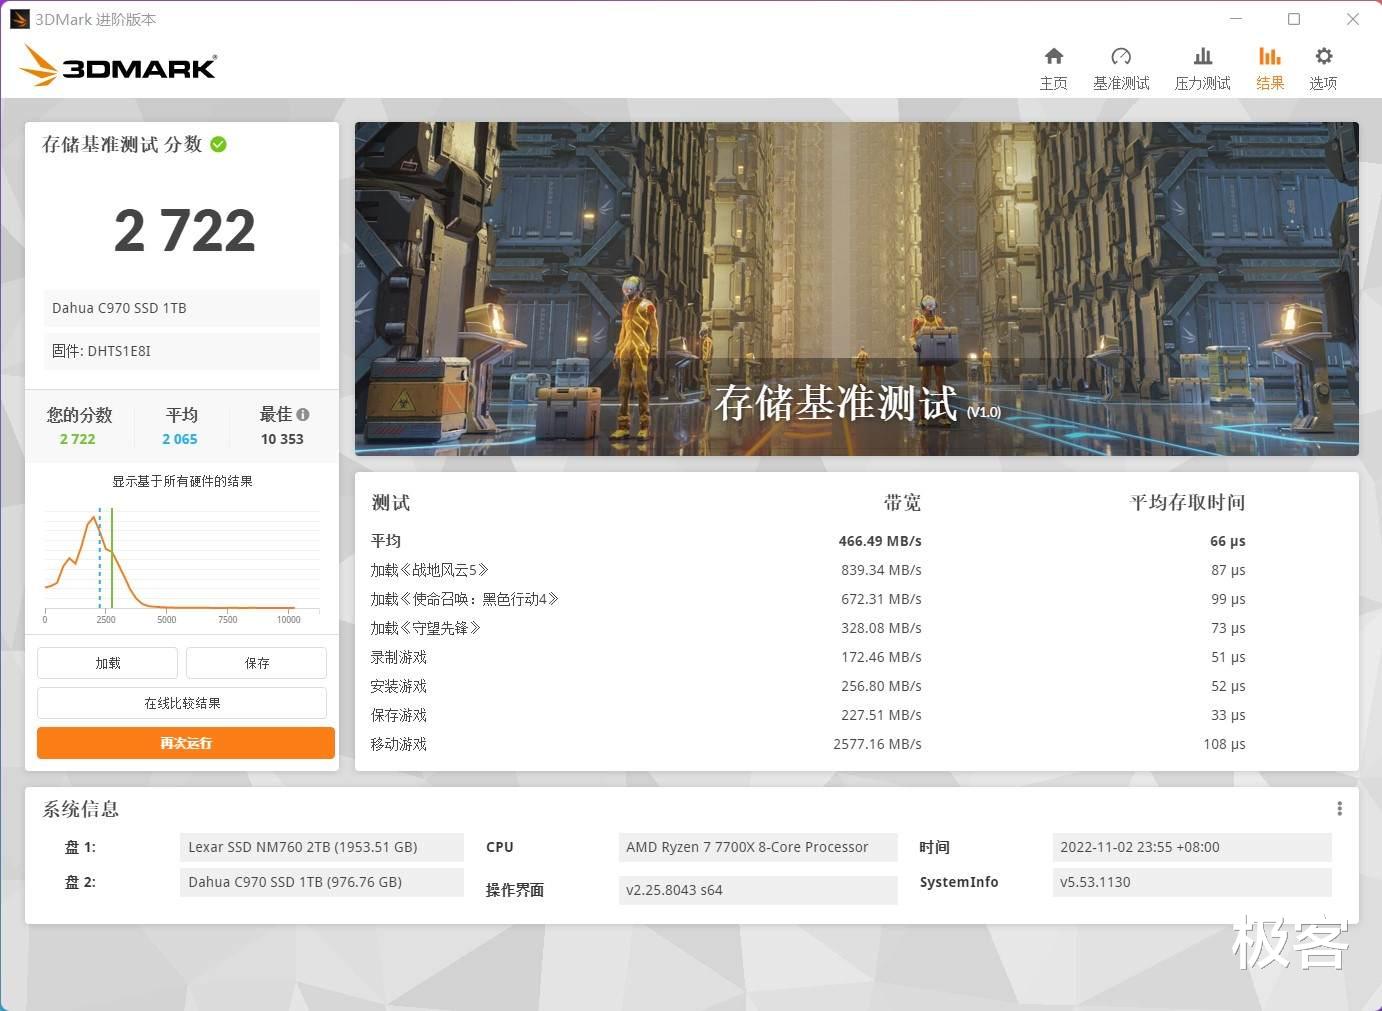Click the green validation checkmark badge
The height and width of the screenshot is (1011, 1382).
218,144
